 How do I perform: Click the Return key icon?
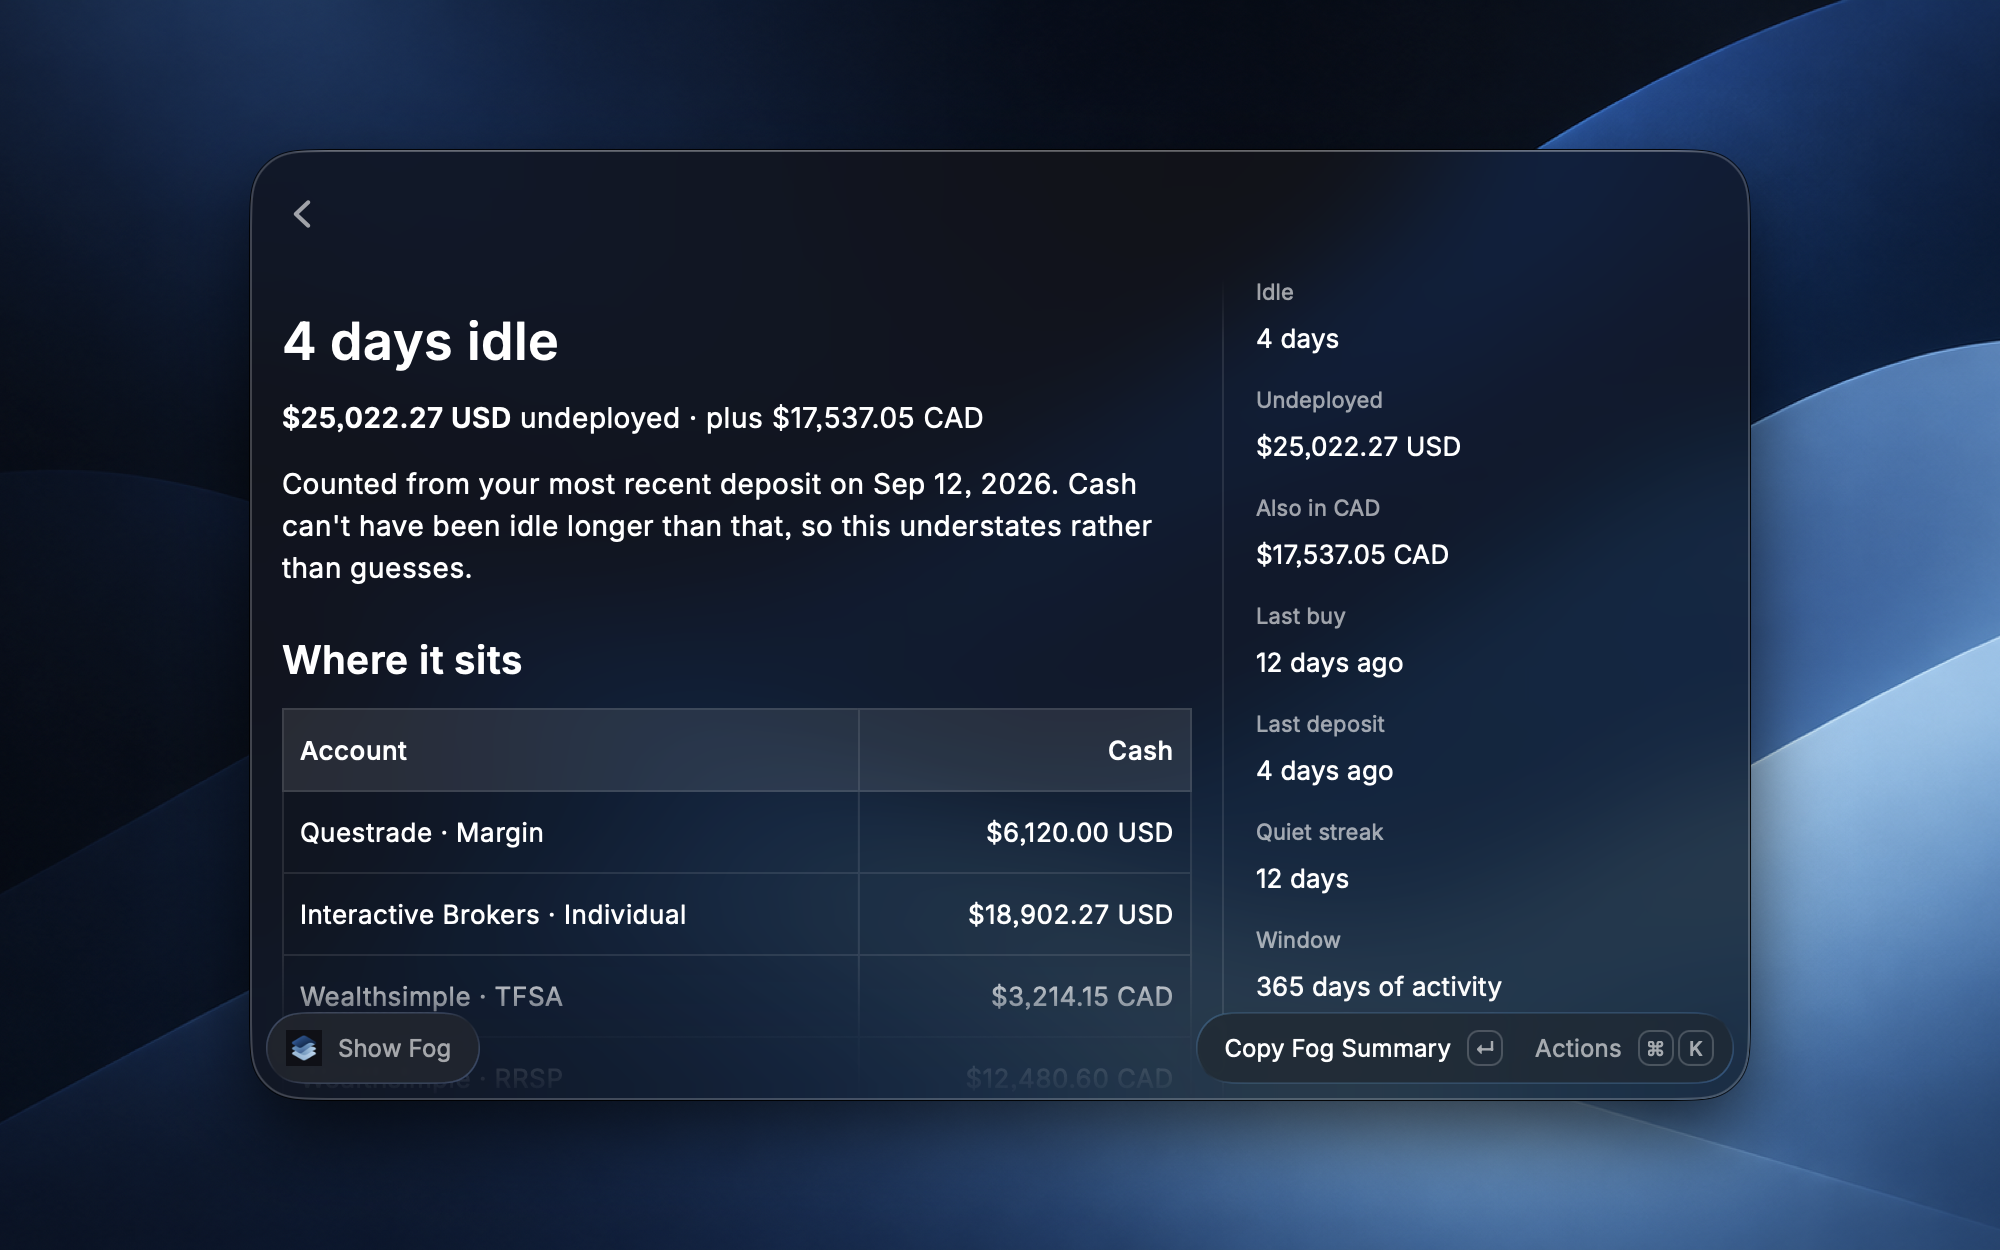coord(1485,1048)
